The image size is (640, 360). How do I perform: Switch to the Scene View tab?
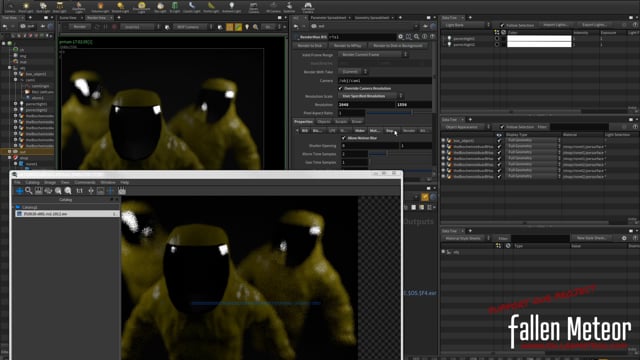point(68,18)
